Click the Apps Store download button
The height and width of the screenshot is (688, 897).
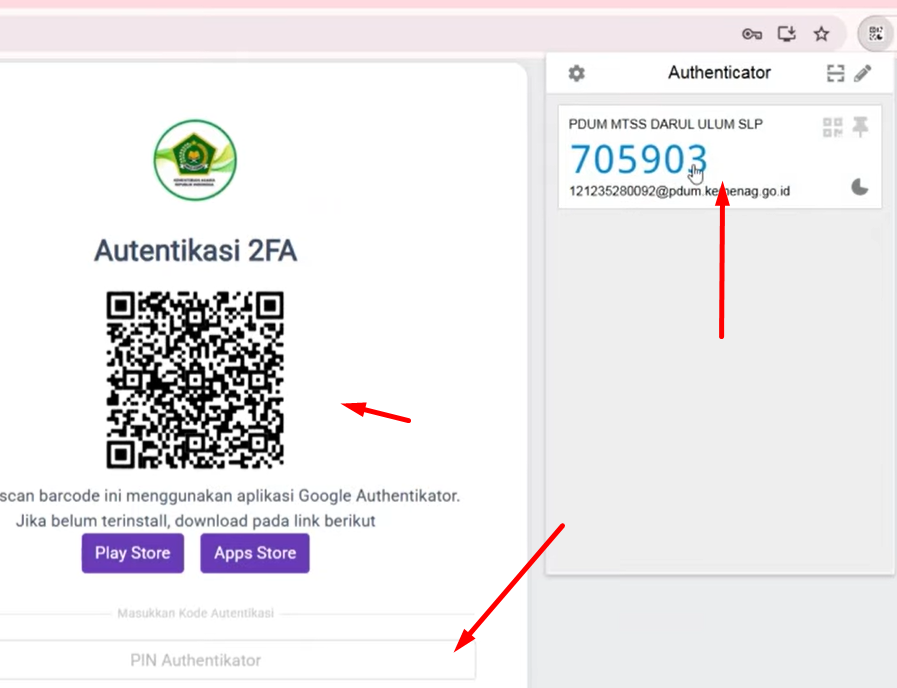(x=254, y=553)
